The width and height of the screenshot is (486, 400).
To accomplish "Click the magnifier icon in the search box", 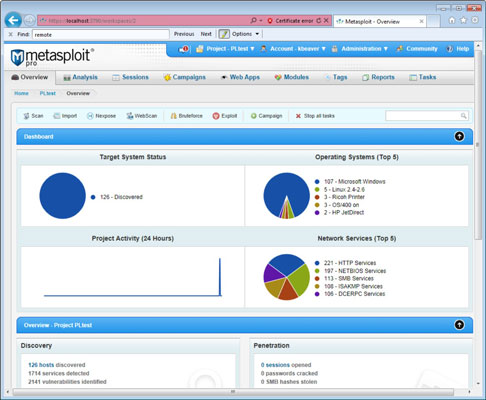I will [x=463, y=116].
